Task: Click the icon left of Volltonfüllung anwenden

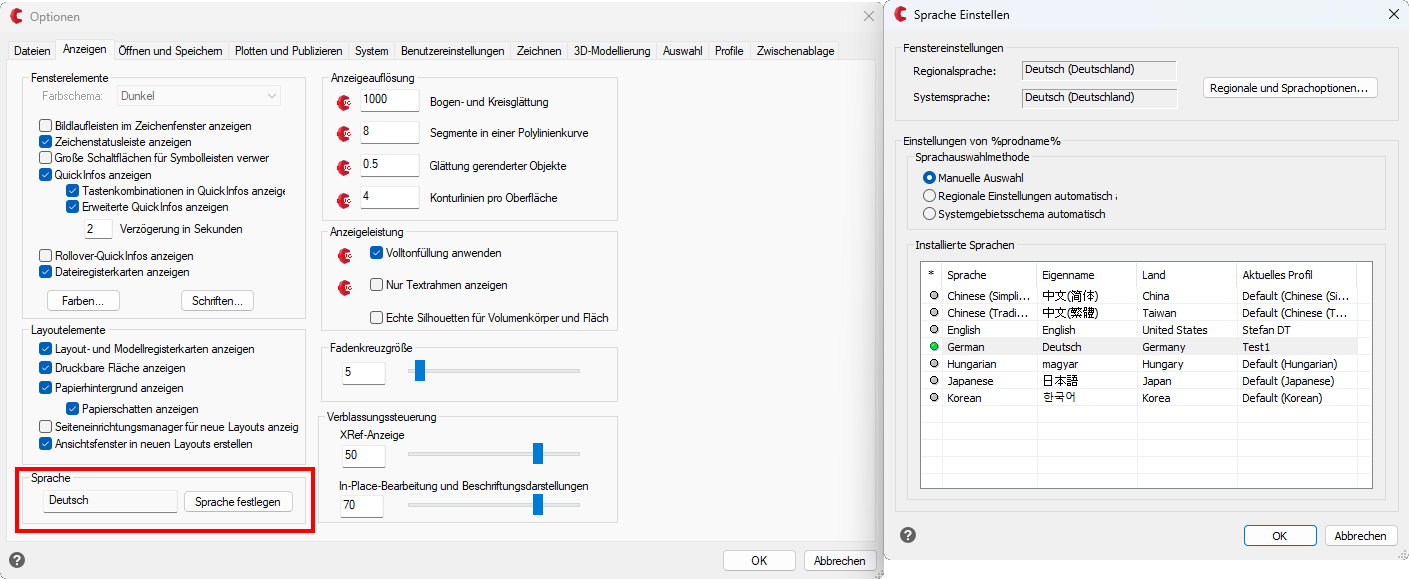Action: pos(345,255)
